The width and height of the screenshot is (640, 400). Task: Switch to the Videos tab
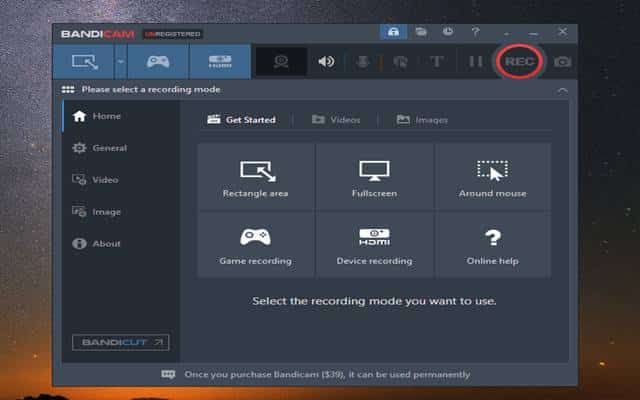(336, 120)
